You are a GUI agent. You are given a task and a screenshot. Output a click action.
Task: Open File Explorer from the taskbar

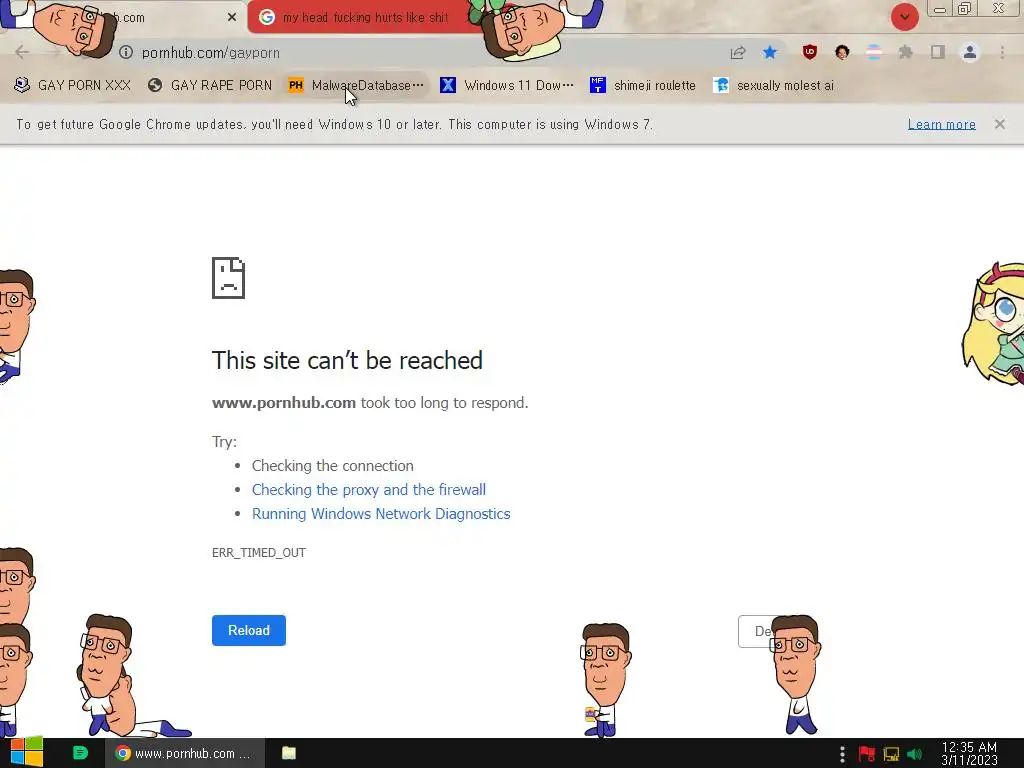pos(289,753)
